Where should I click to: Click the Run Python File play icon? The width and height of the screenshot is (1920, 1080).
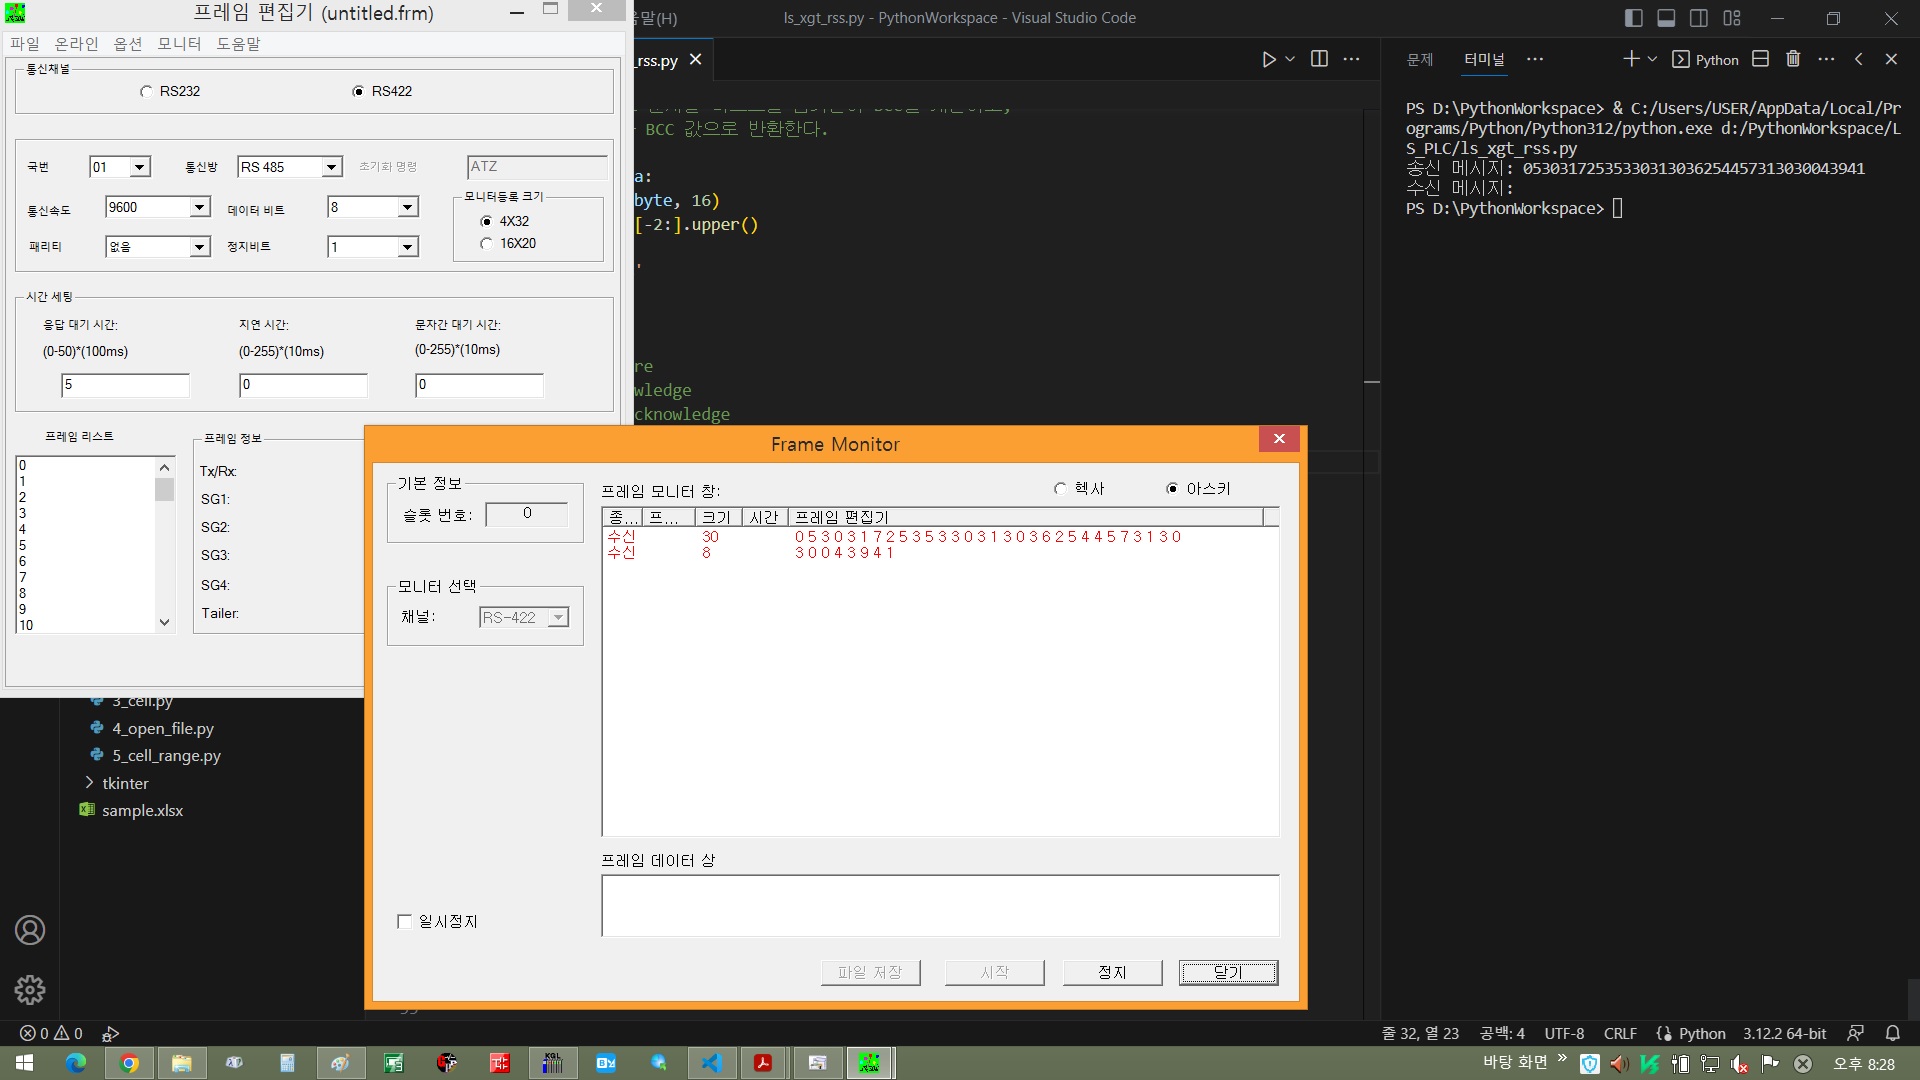tap(1268, 60)
